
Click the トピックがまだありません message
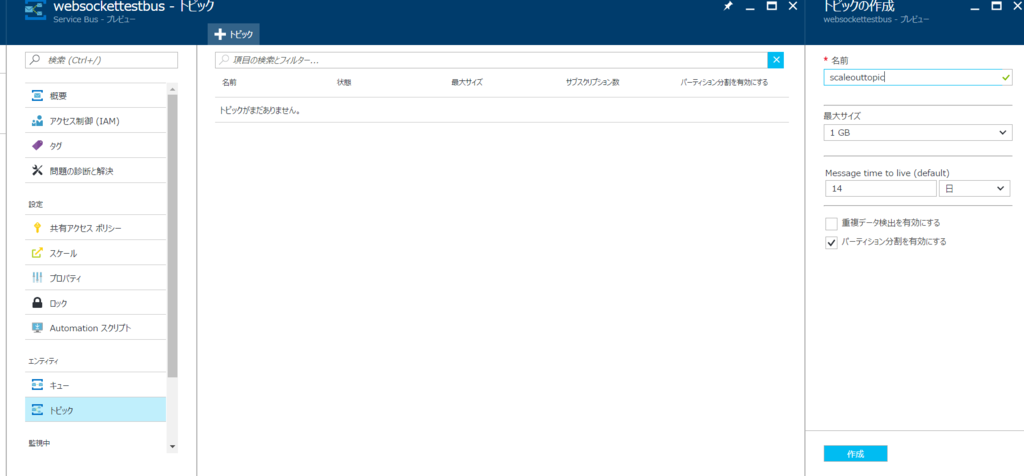[x=259, y=110]
